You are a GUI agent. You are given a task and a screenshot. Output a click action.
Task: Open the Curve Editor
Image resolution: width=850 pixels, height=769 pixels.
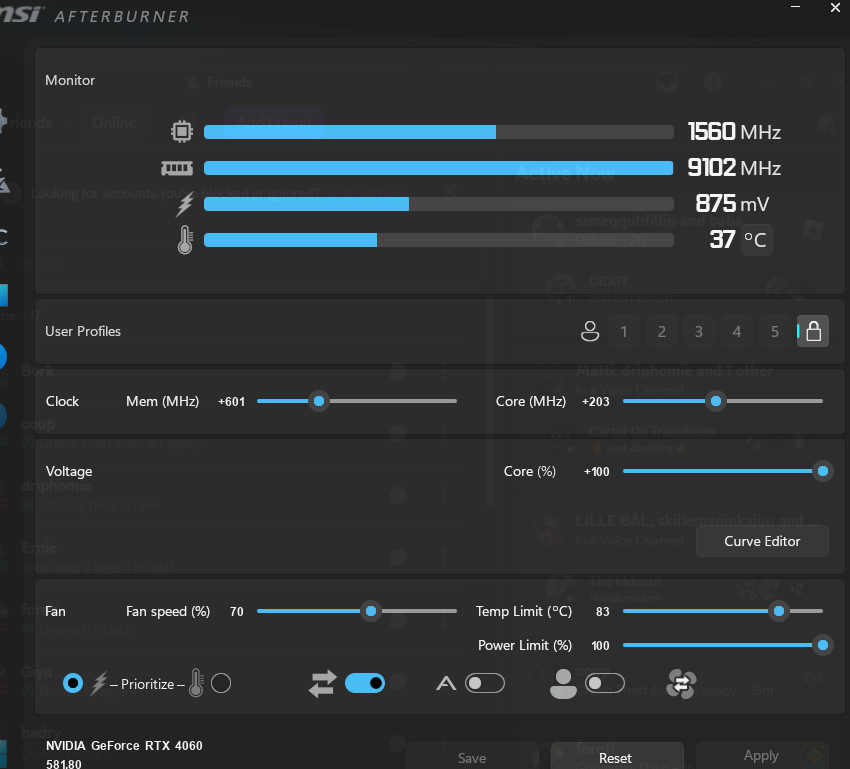tap(762, 541)
